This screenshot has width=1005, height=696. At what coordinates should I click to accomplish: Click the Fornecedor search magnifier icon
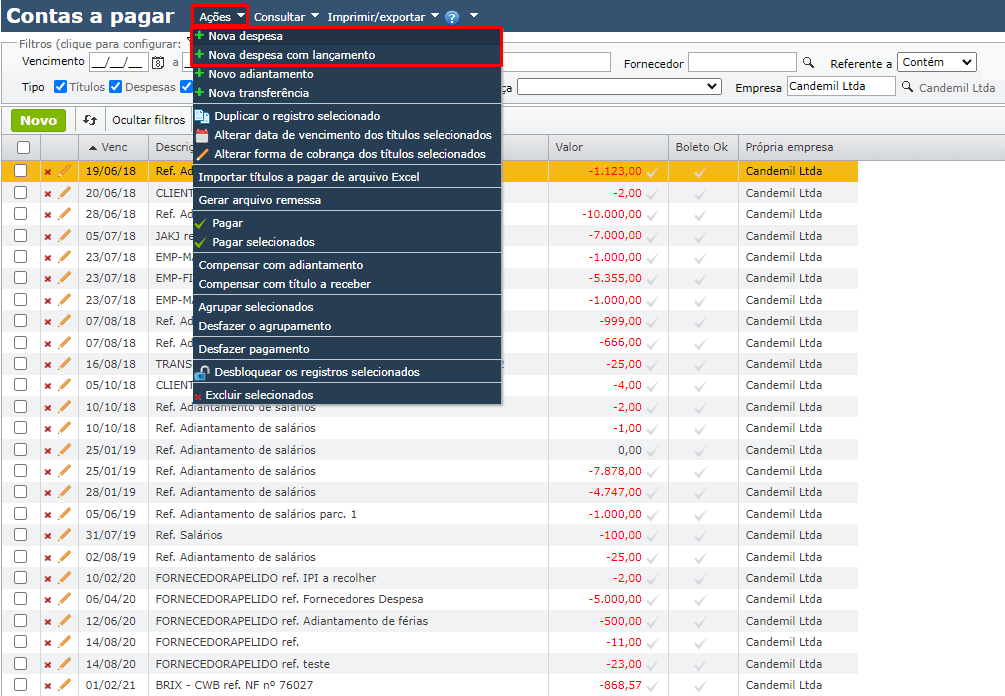pyautogui.click(x=809, y=63)
